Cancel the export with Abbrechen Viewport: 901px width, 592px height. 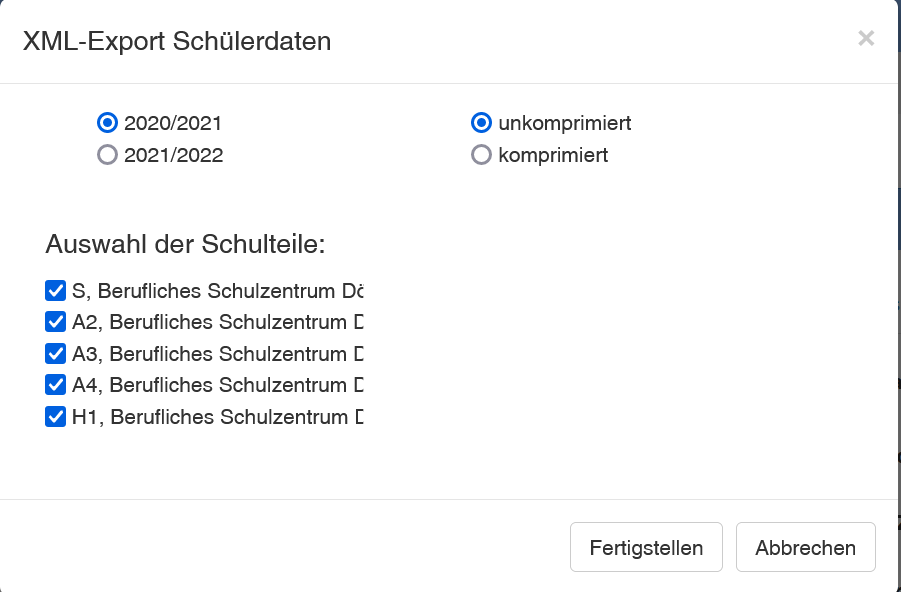click(x=805, y=548)
